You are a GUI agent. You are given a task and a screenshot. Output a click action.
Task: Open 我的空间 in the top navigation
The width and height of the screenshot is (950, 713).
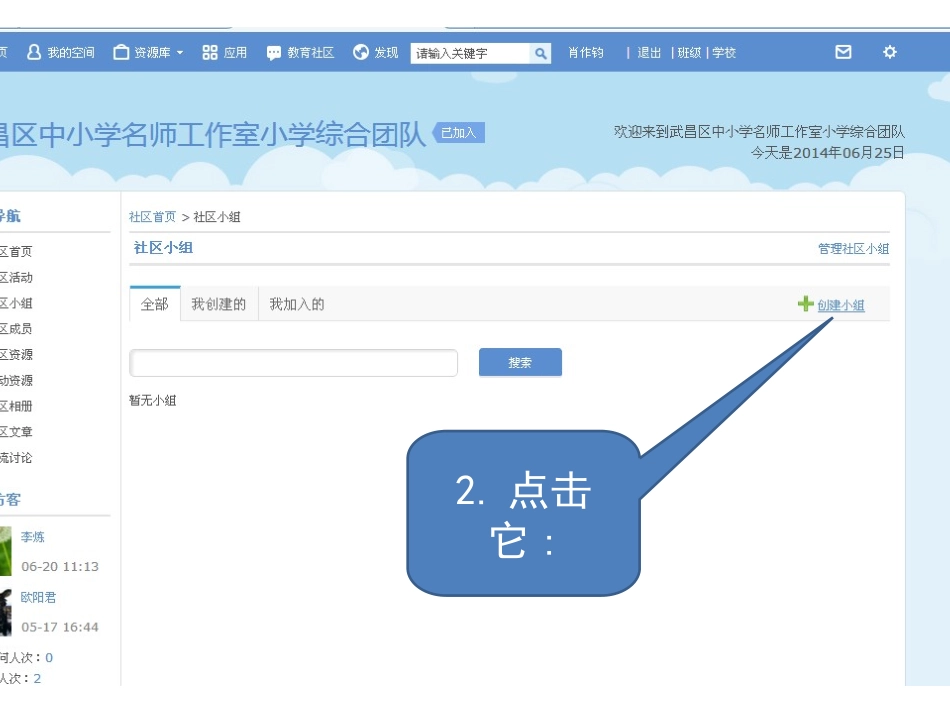click(61, 53)
